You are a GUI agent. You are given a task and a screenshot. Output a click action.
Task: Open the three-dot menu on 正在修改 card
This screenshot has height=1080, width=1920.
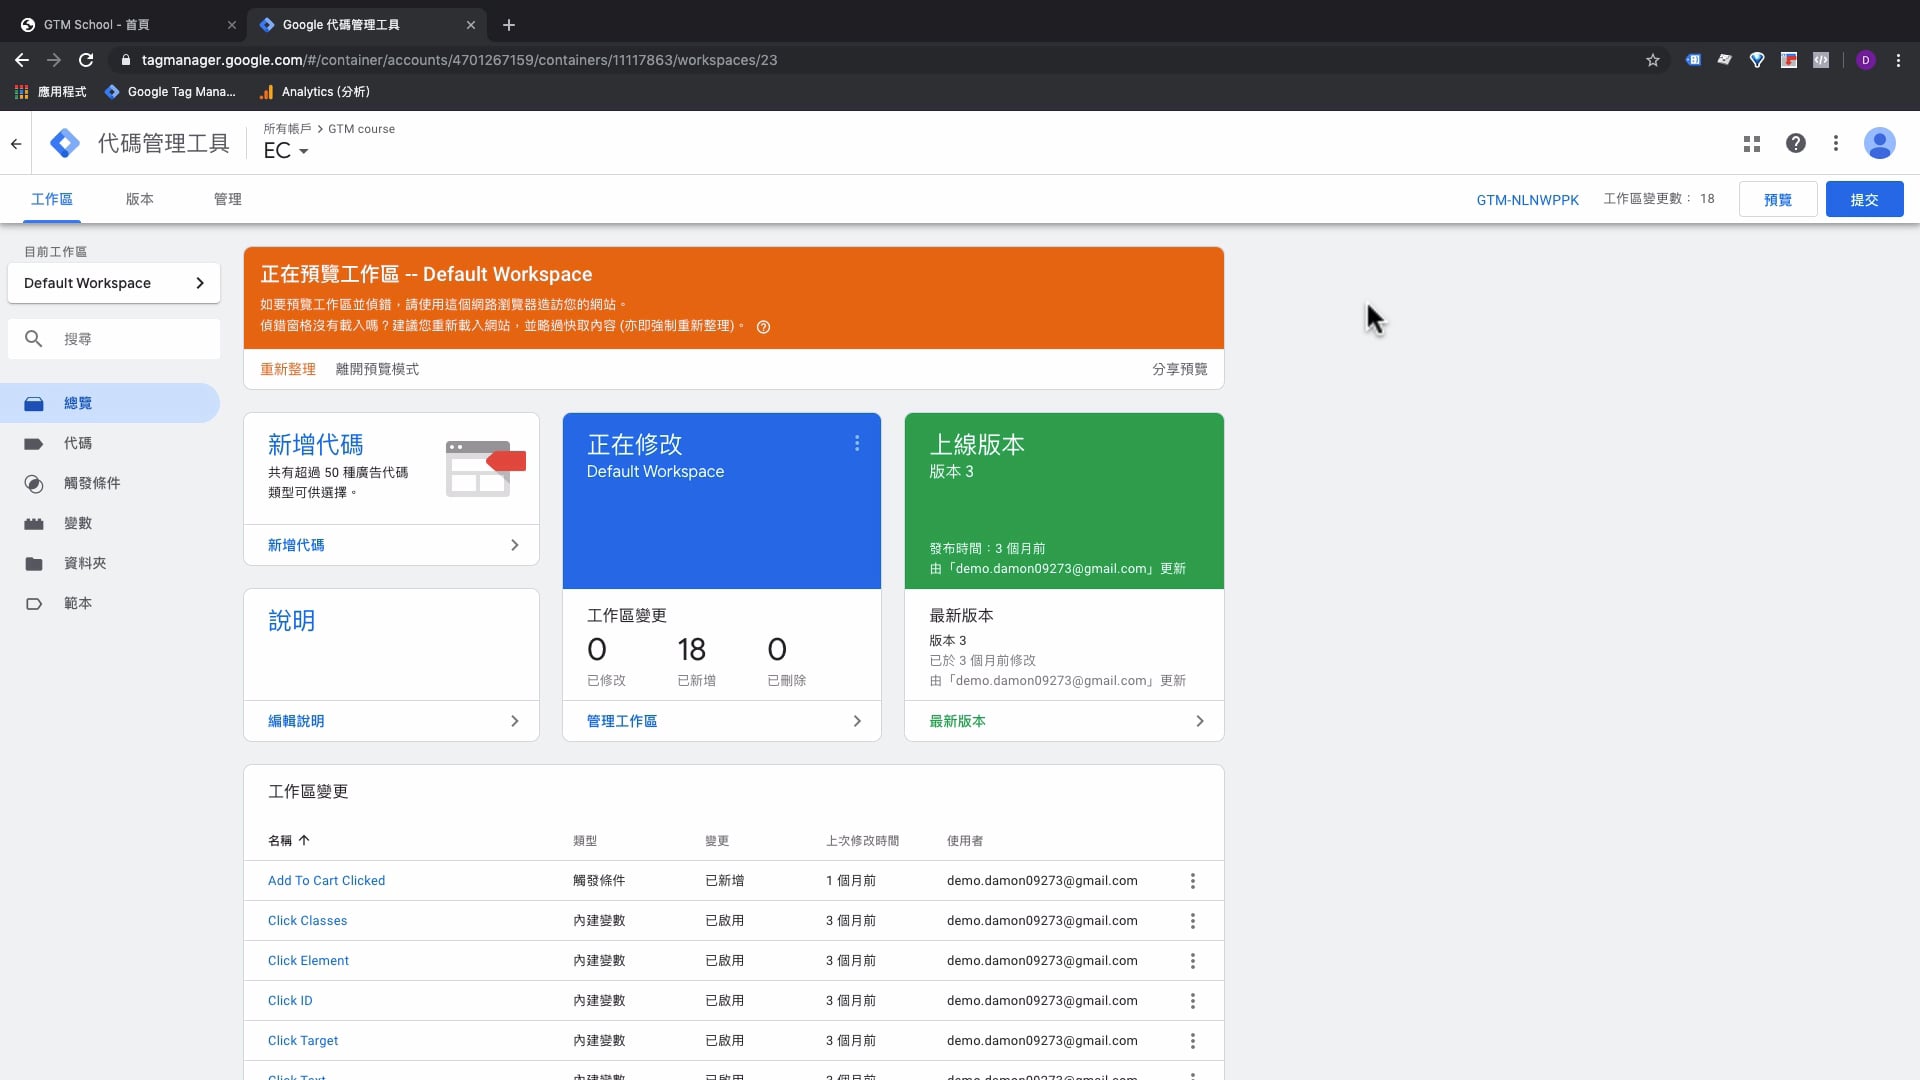857,444
